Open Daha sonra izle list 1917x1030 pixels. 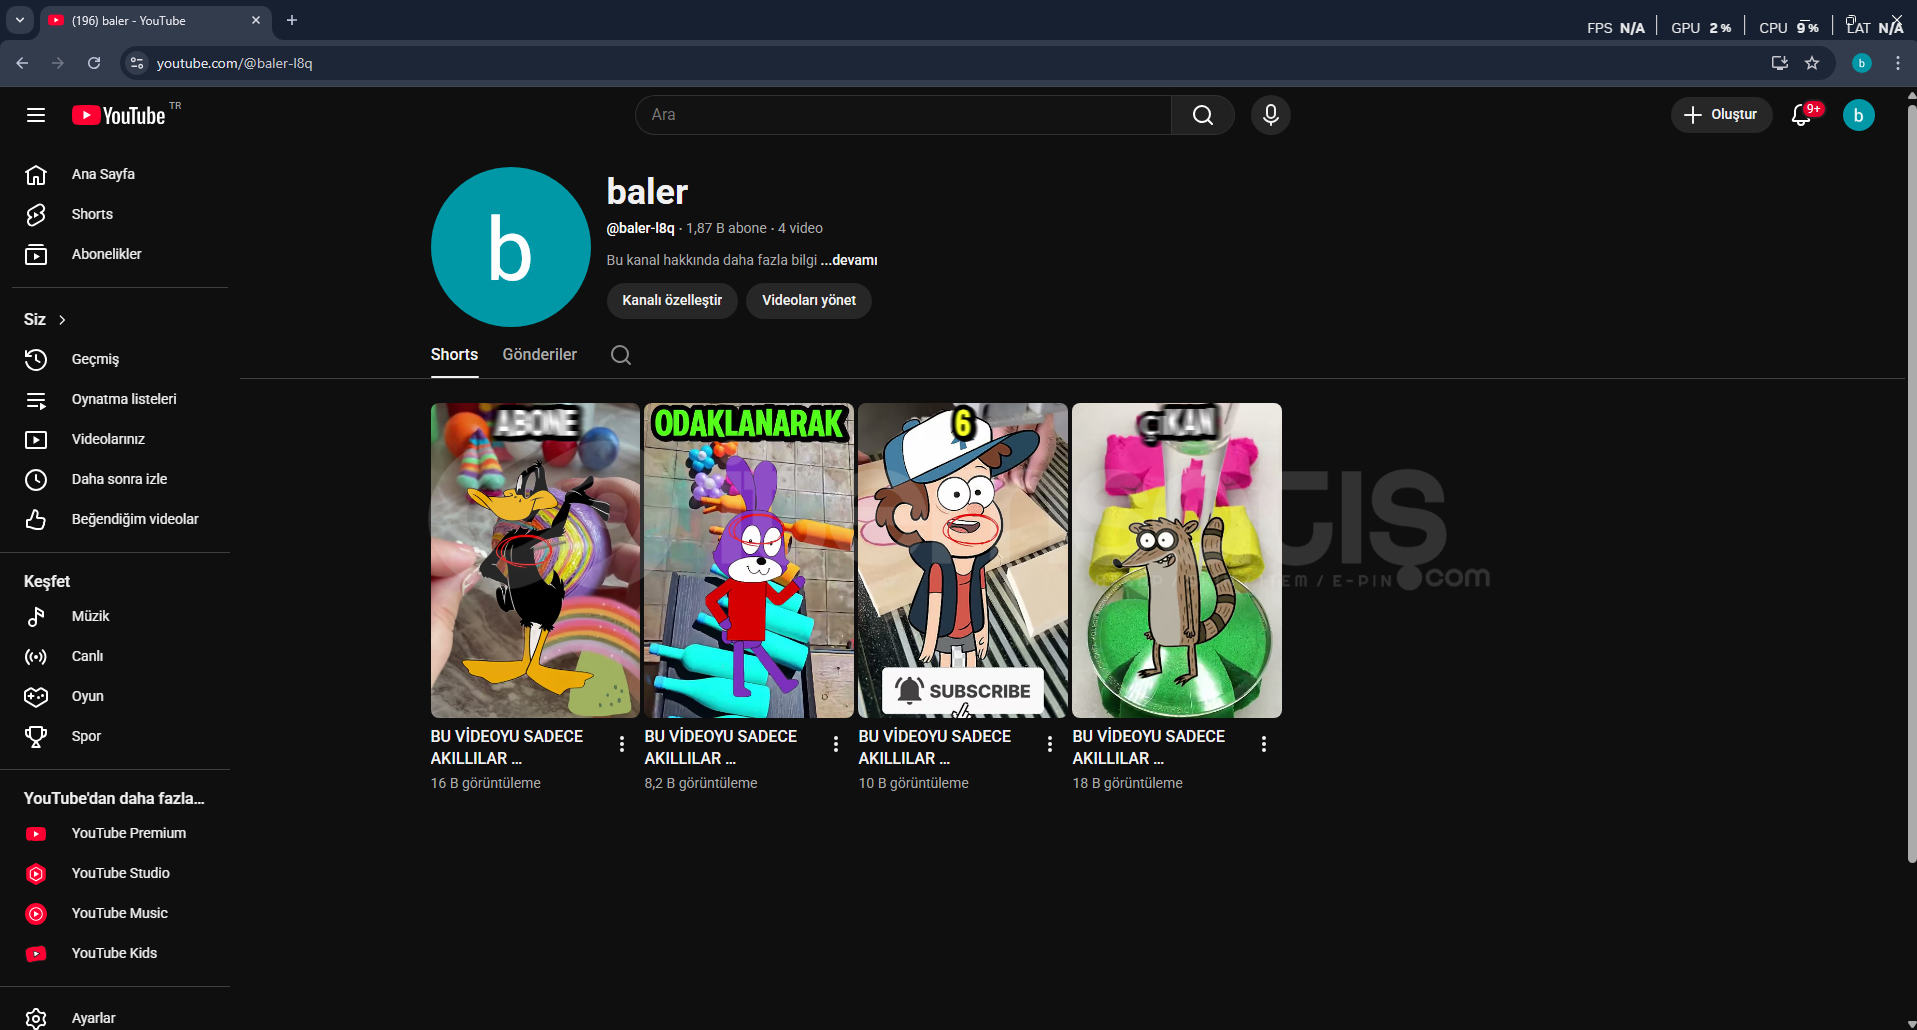point(120,479)
